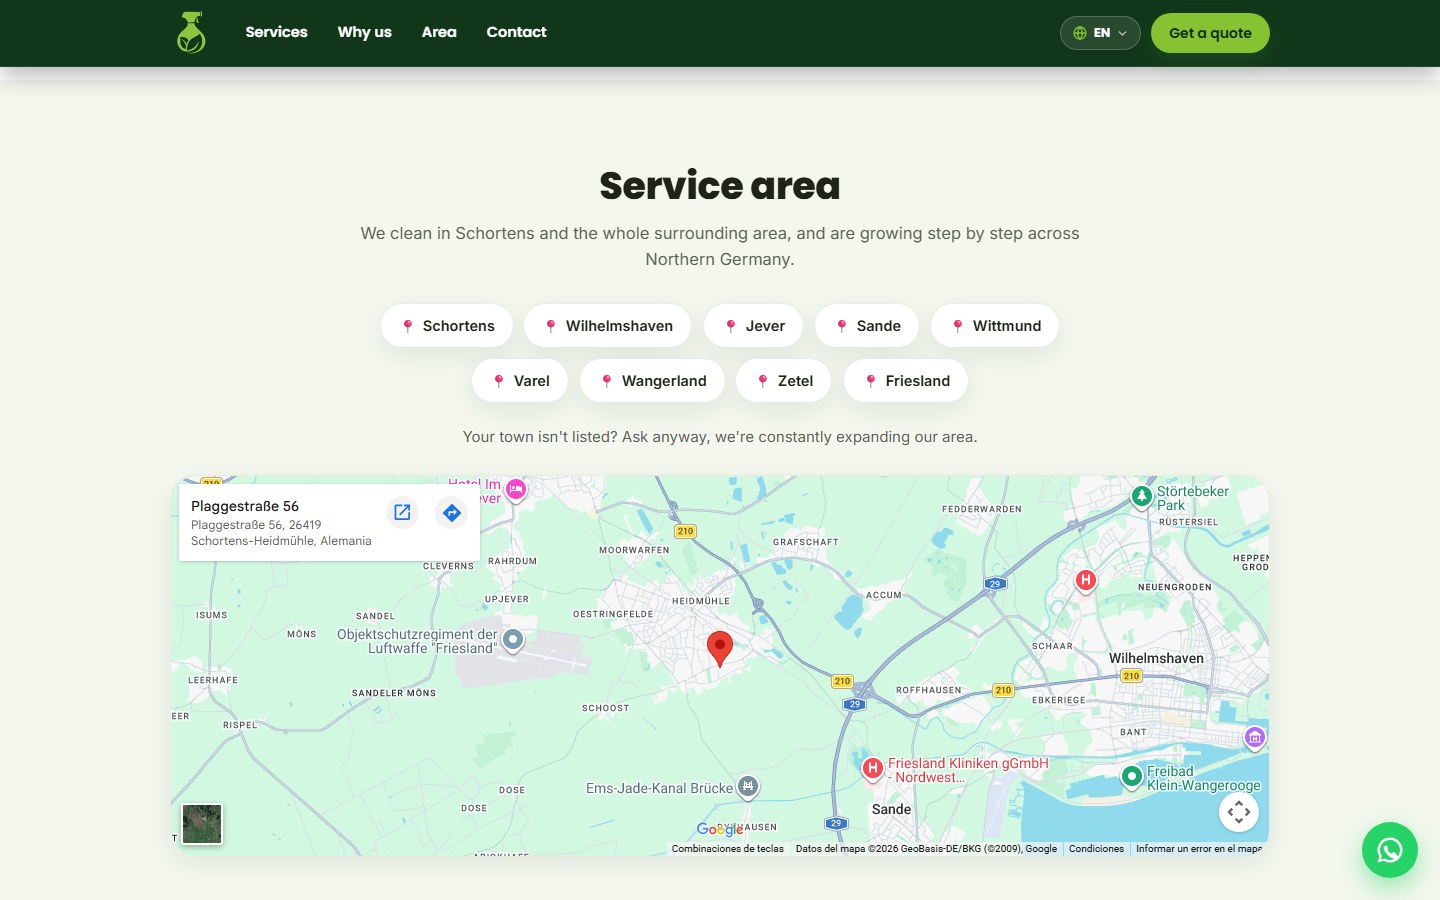
Task: Go to Services nav item
Action: pos(276,32)
